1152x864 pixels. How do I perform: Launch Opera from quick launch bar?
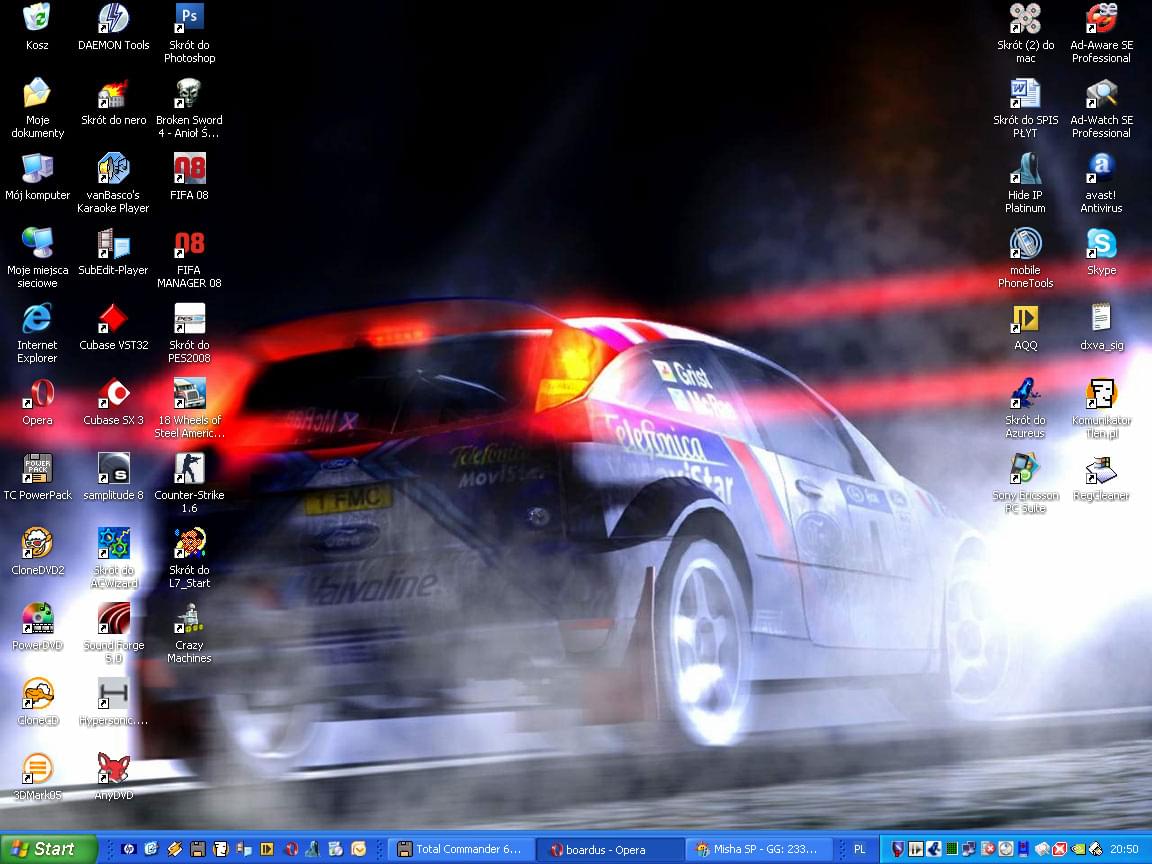(x=292, y=849)
